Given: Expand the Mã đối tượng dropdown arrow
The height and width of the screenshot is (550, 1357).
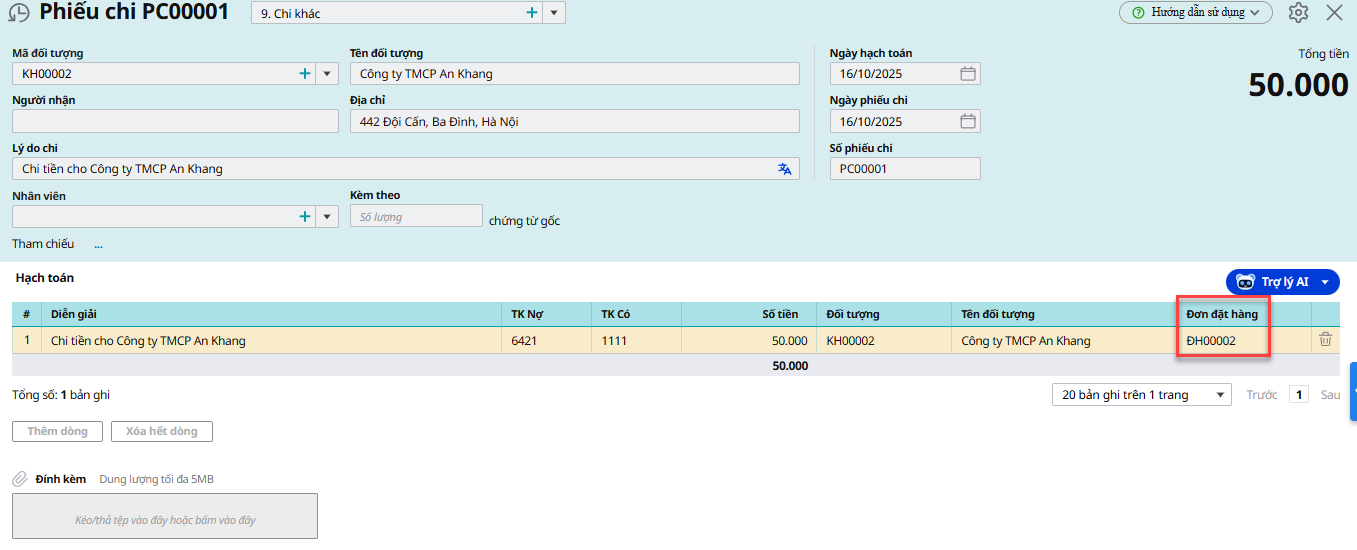Looking at the screenshot, I should click(327, 74).
